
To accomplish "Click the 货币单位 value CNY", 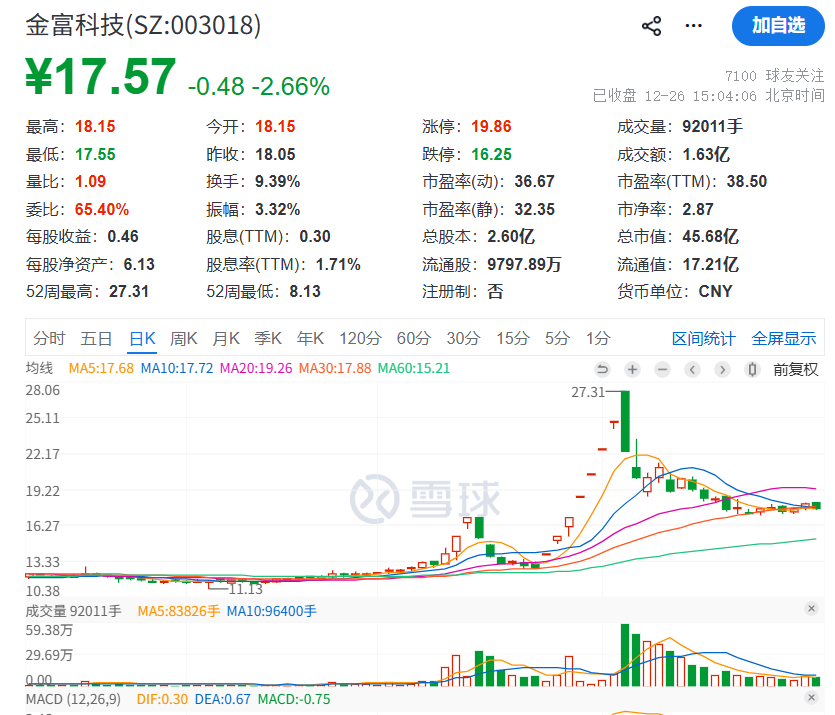I will pos(715,292).
